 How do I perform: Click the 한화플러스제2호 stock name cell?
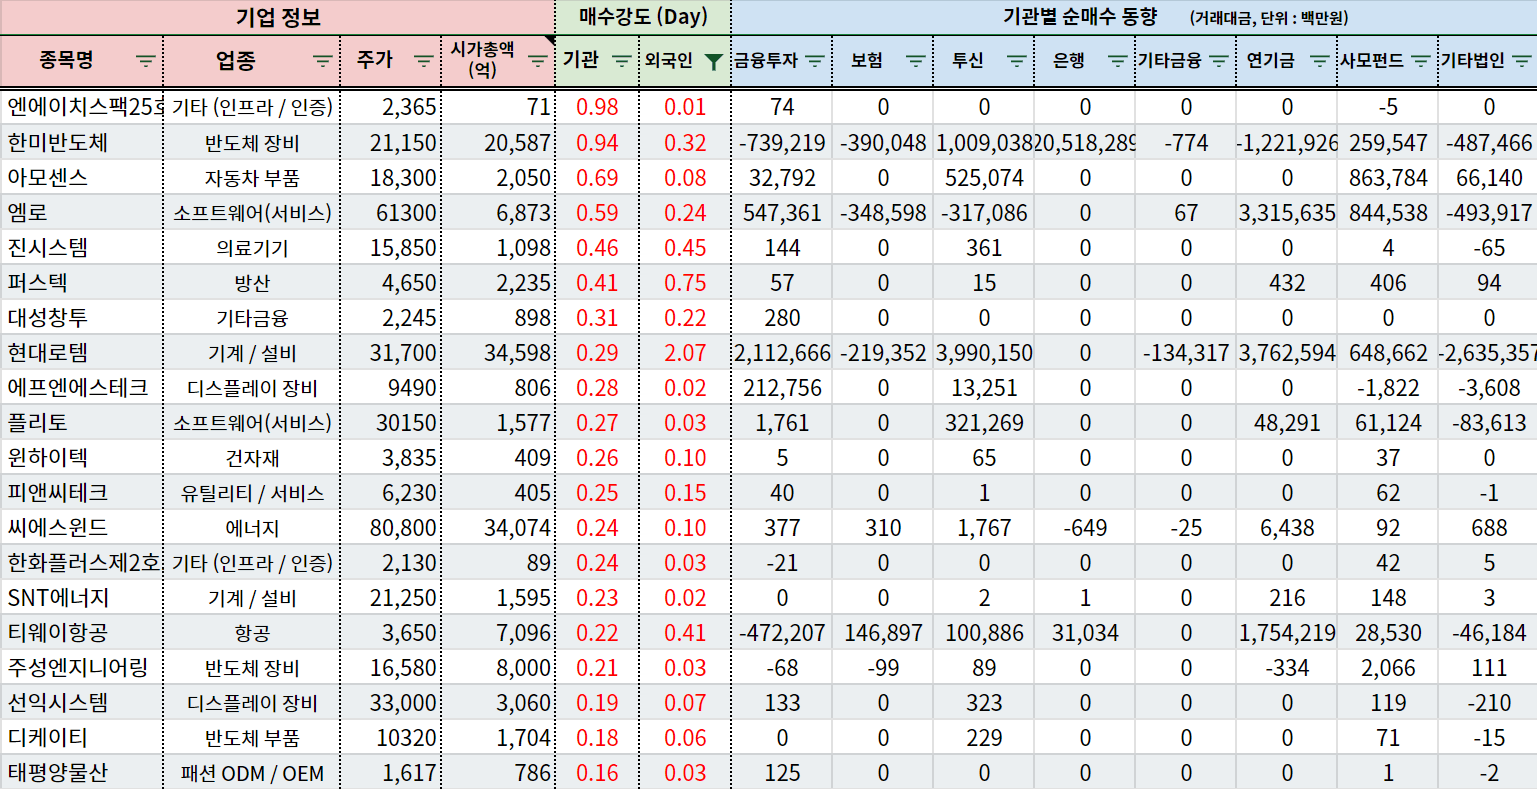tap(82, 562)
